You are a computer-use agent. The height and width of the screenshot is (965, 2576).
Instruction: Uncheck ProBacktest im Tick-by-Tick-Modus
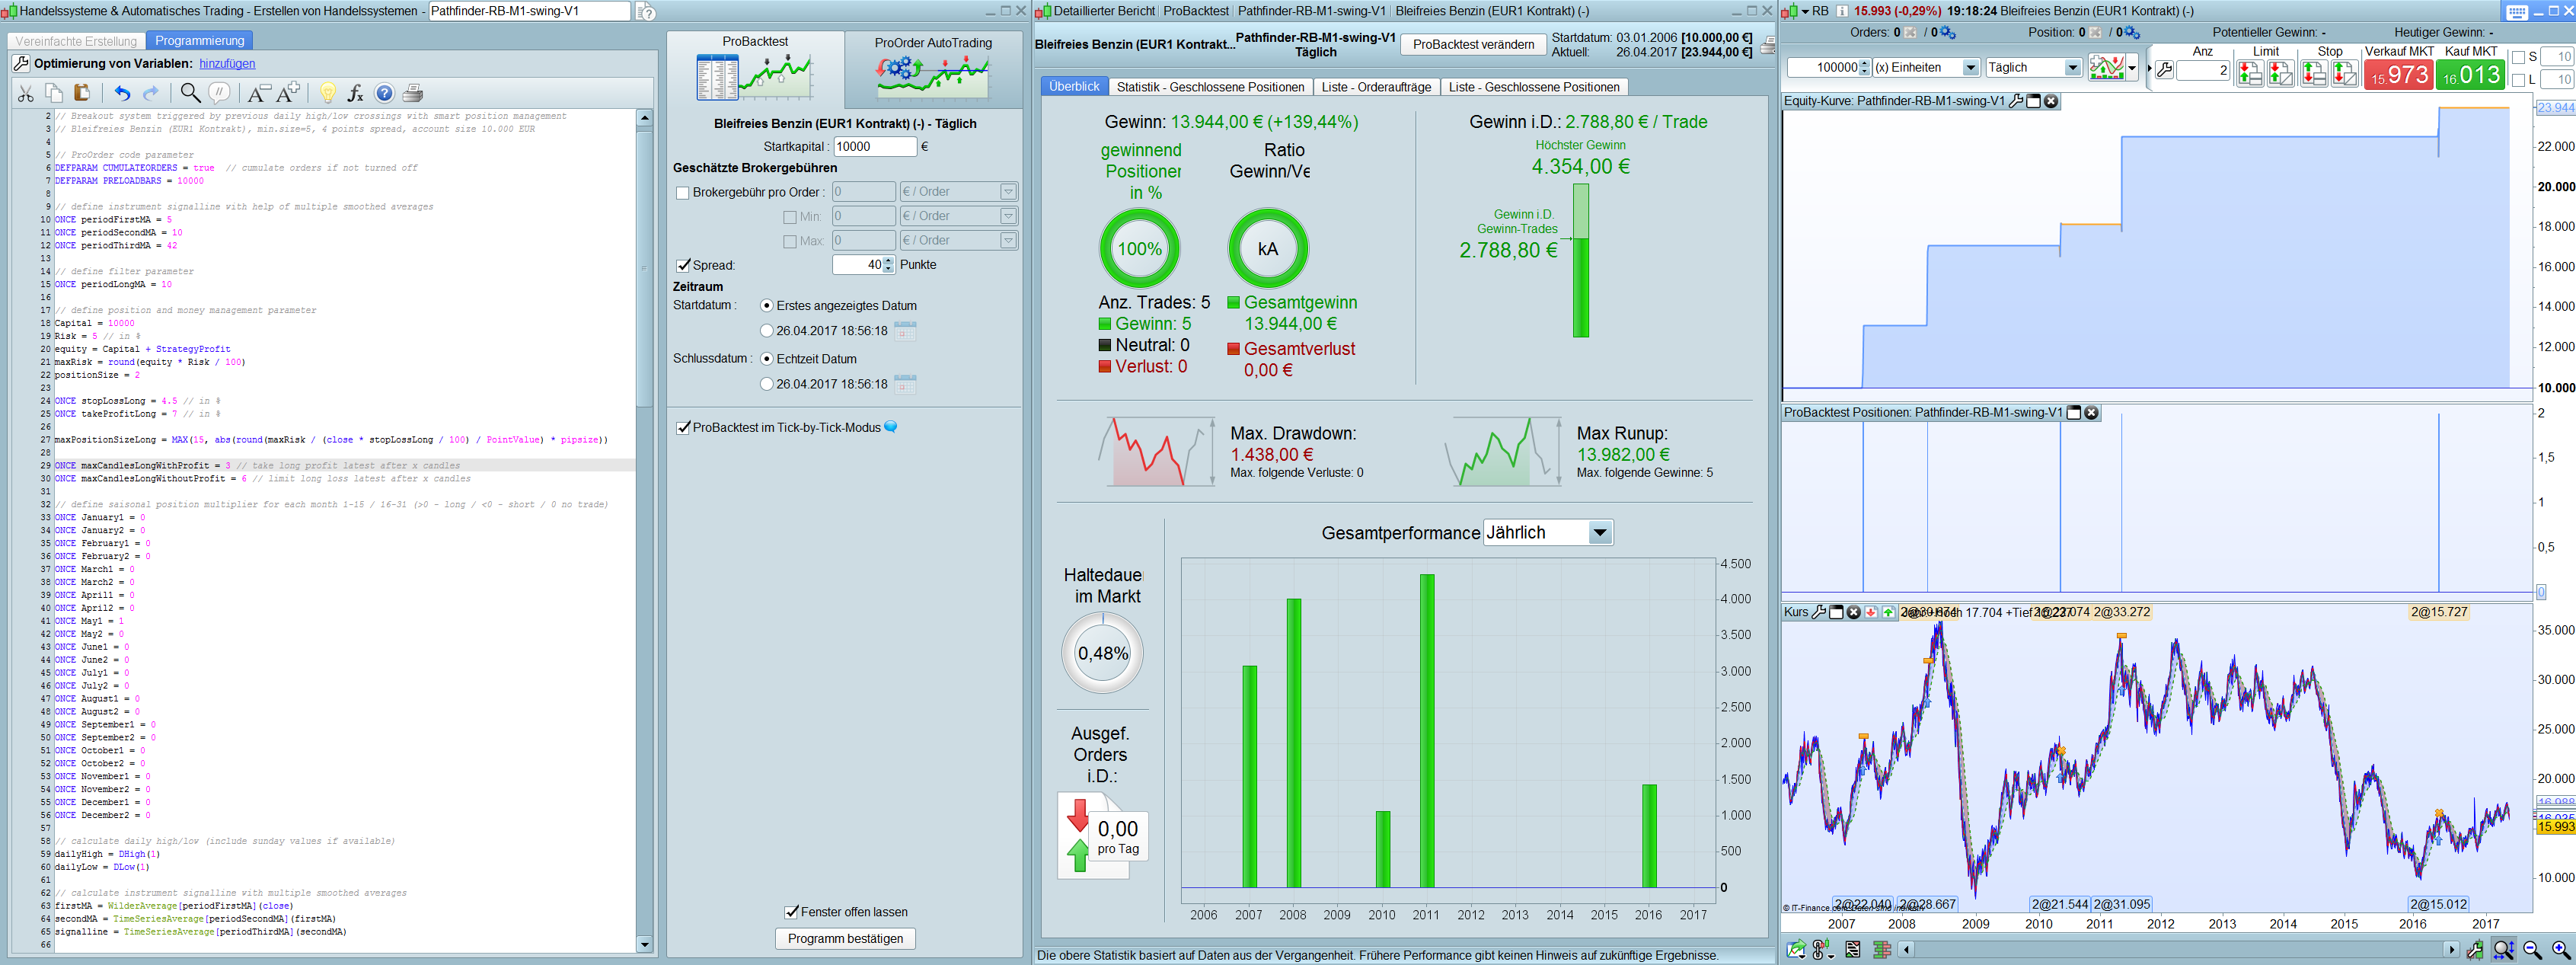[683, 427]
